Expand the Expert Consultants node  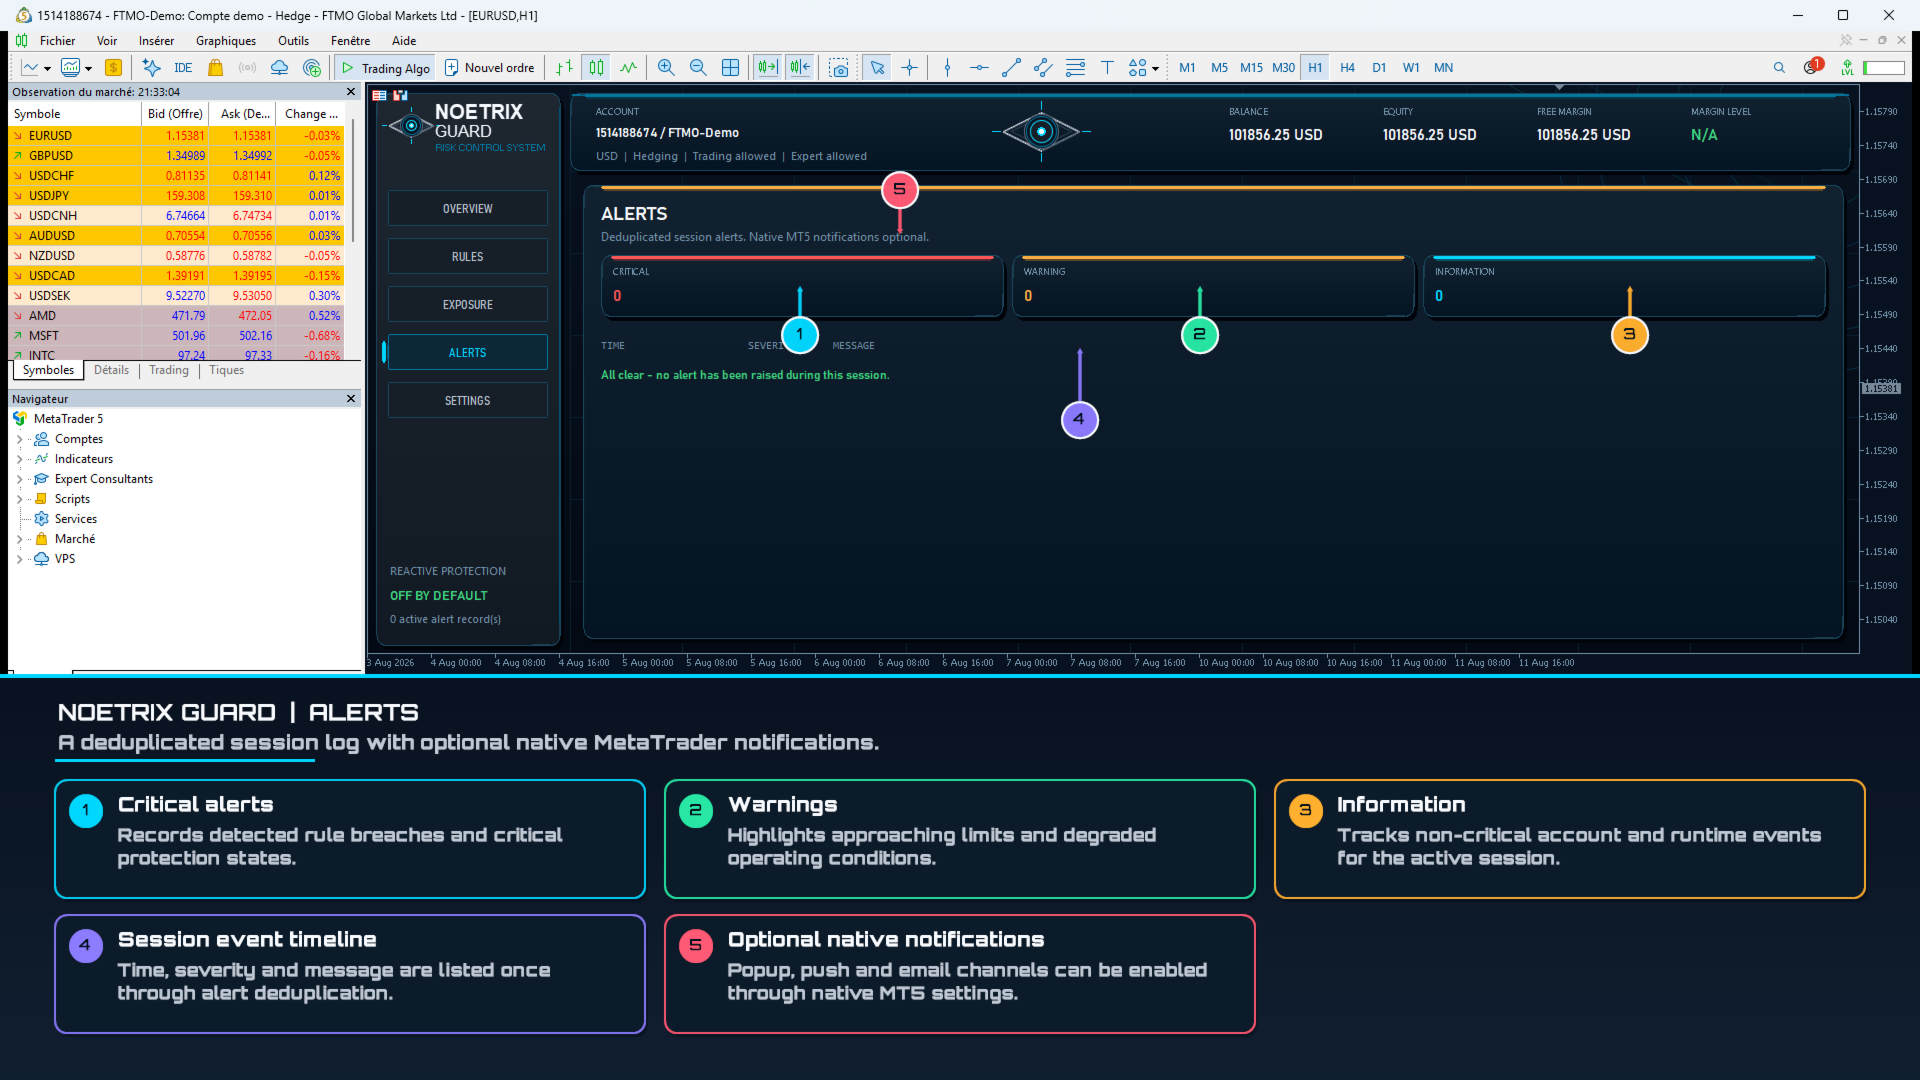pos(19,479)
